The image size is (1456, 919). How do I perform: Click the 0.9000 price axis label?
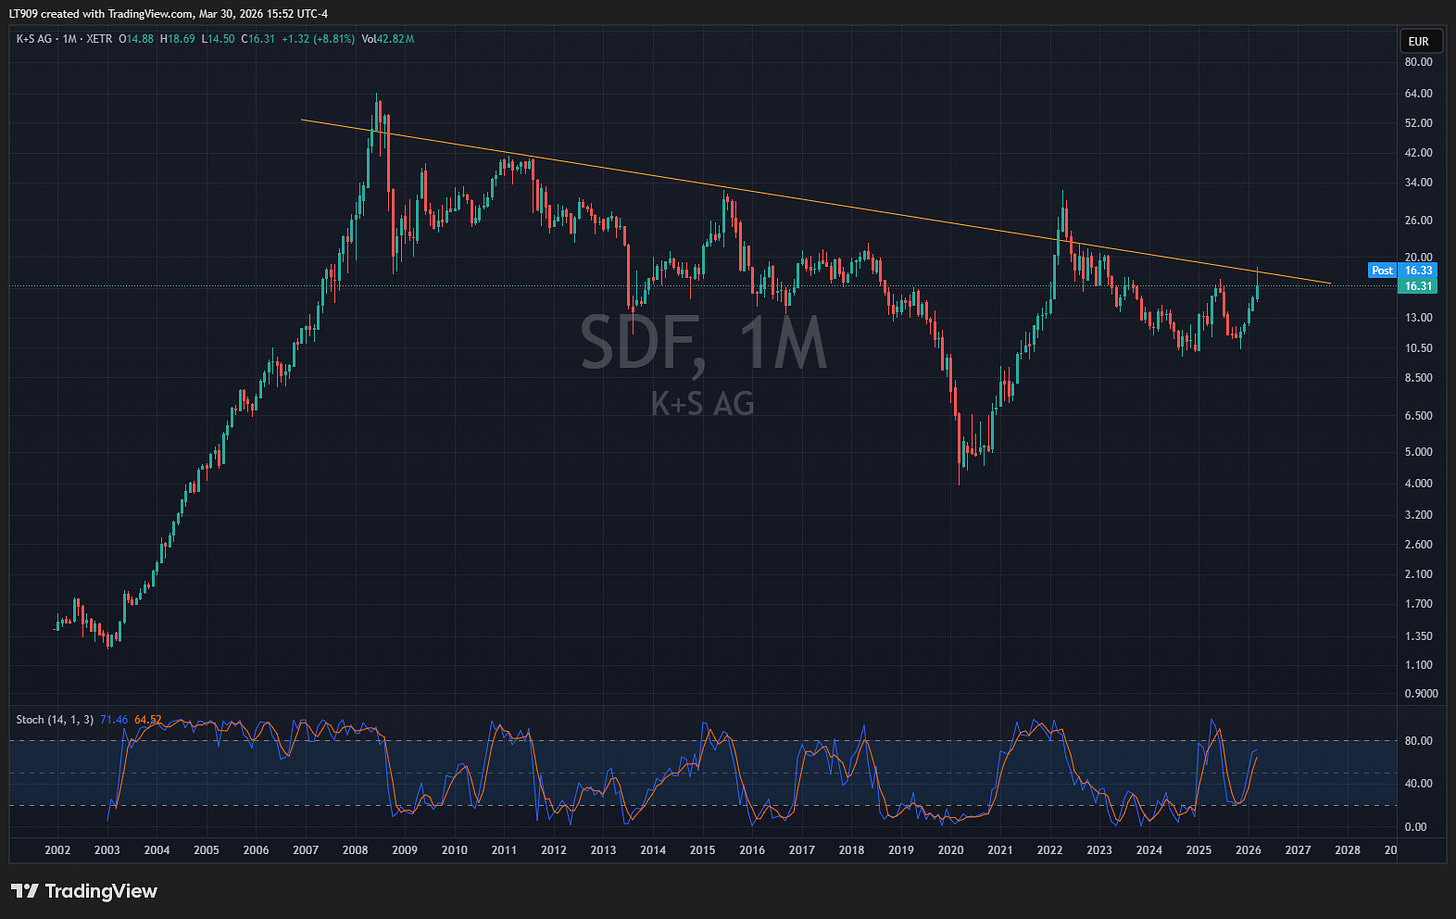point(1420,693)
